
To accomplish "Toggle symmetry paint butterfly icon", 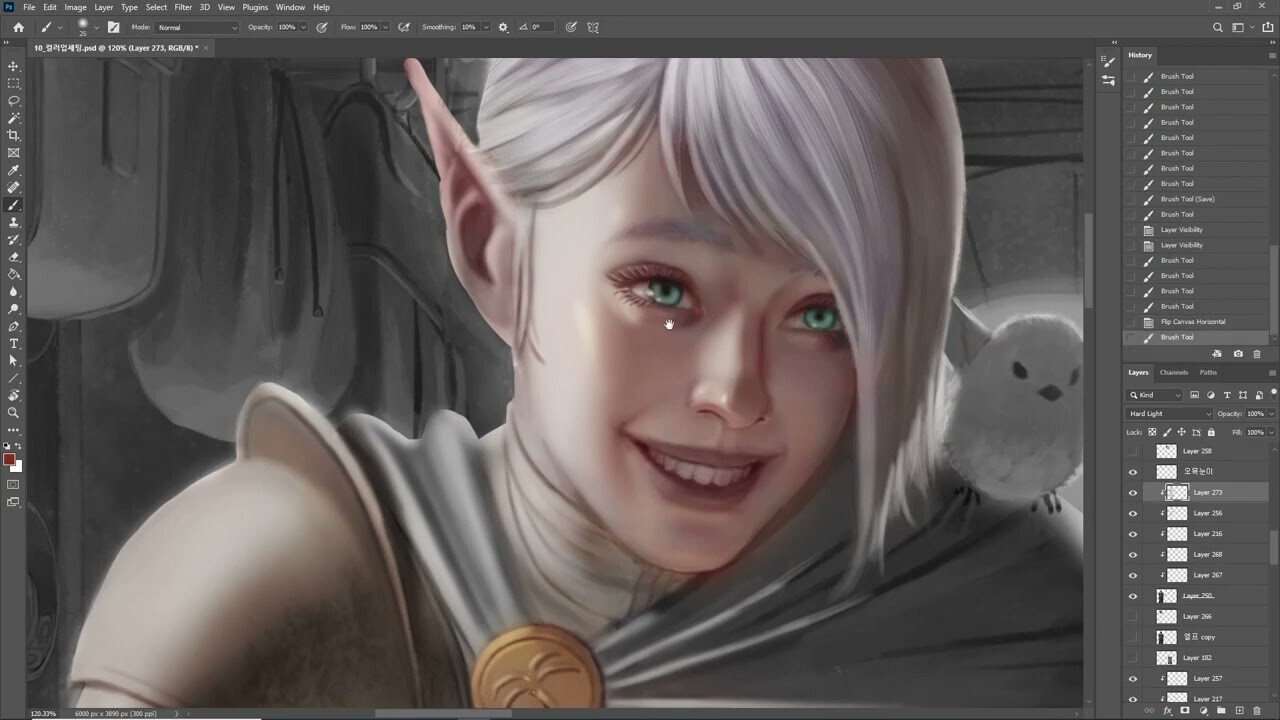I will 593,27.
